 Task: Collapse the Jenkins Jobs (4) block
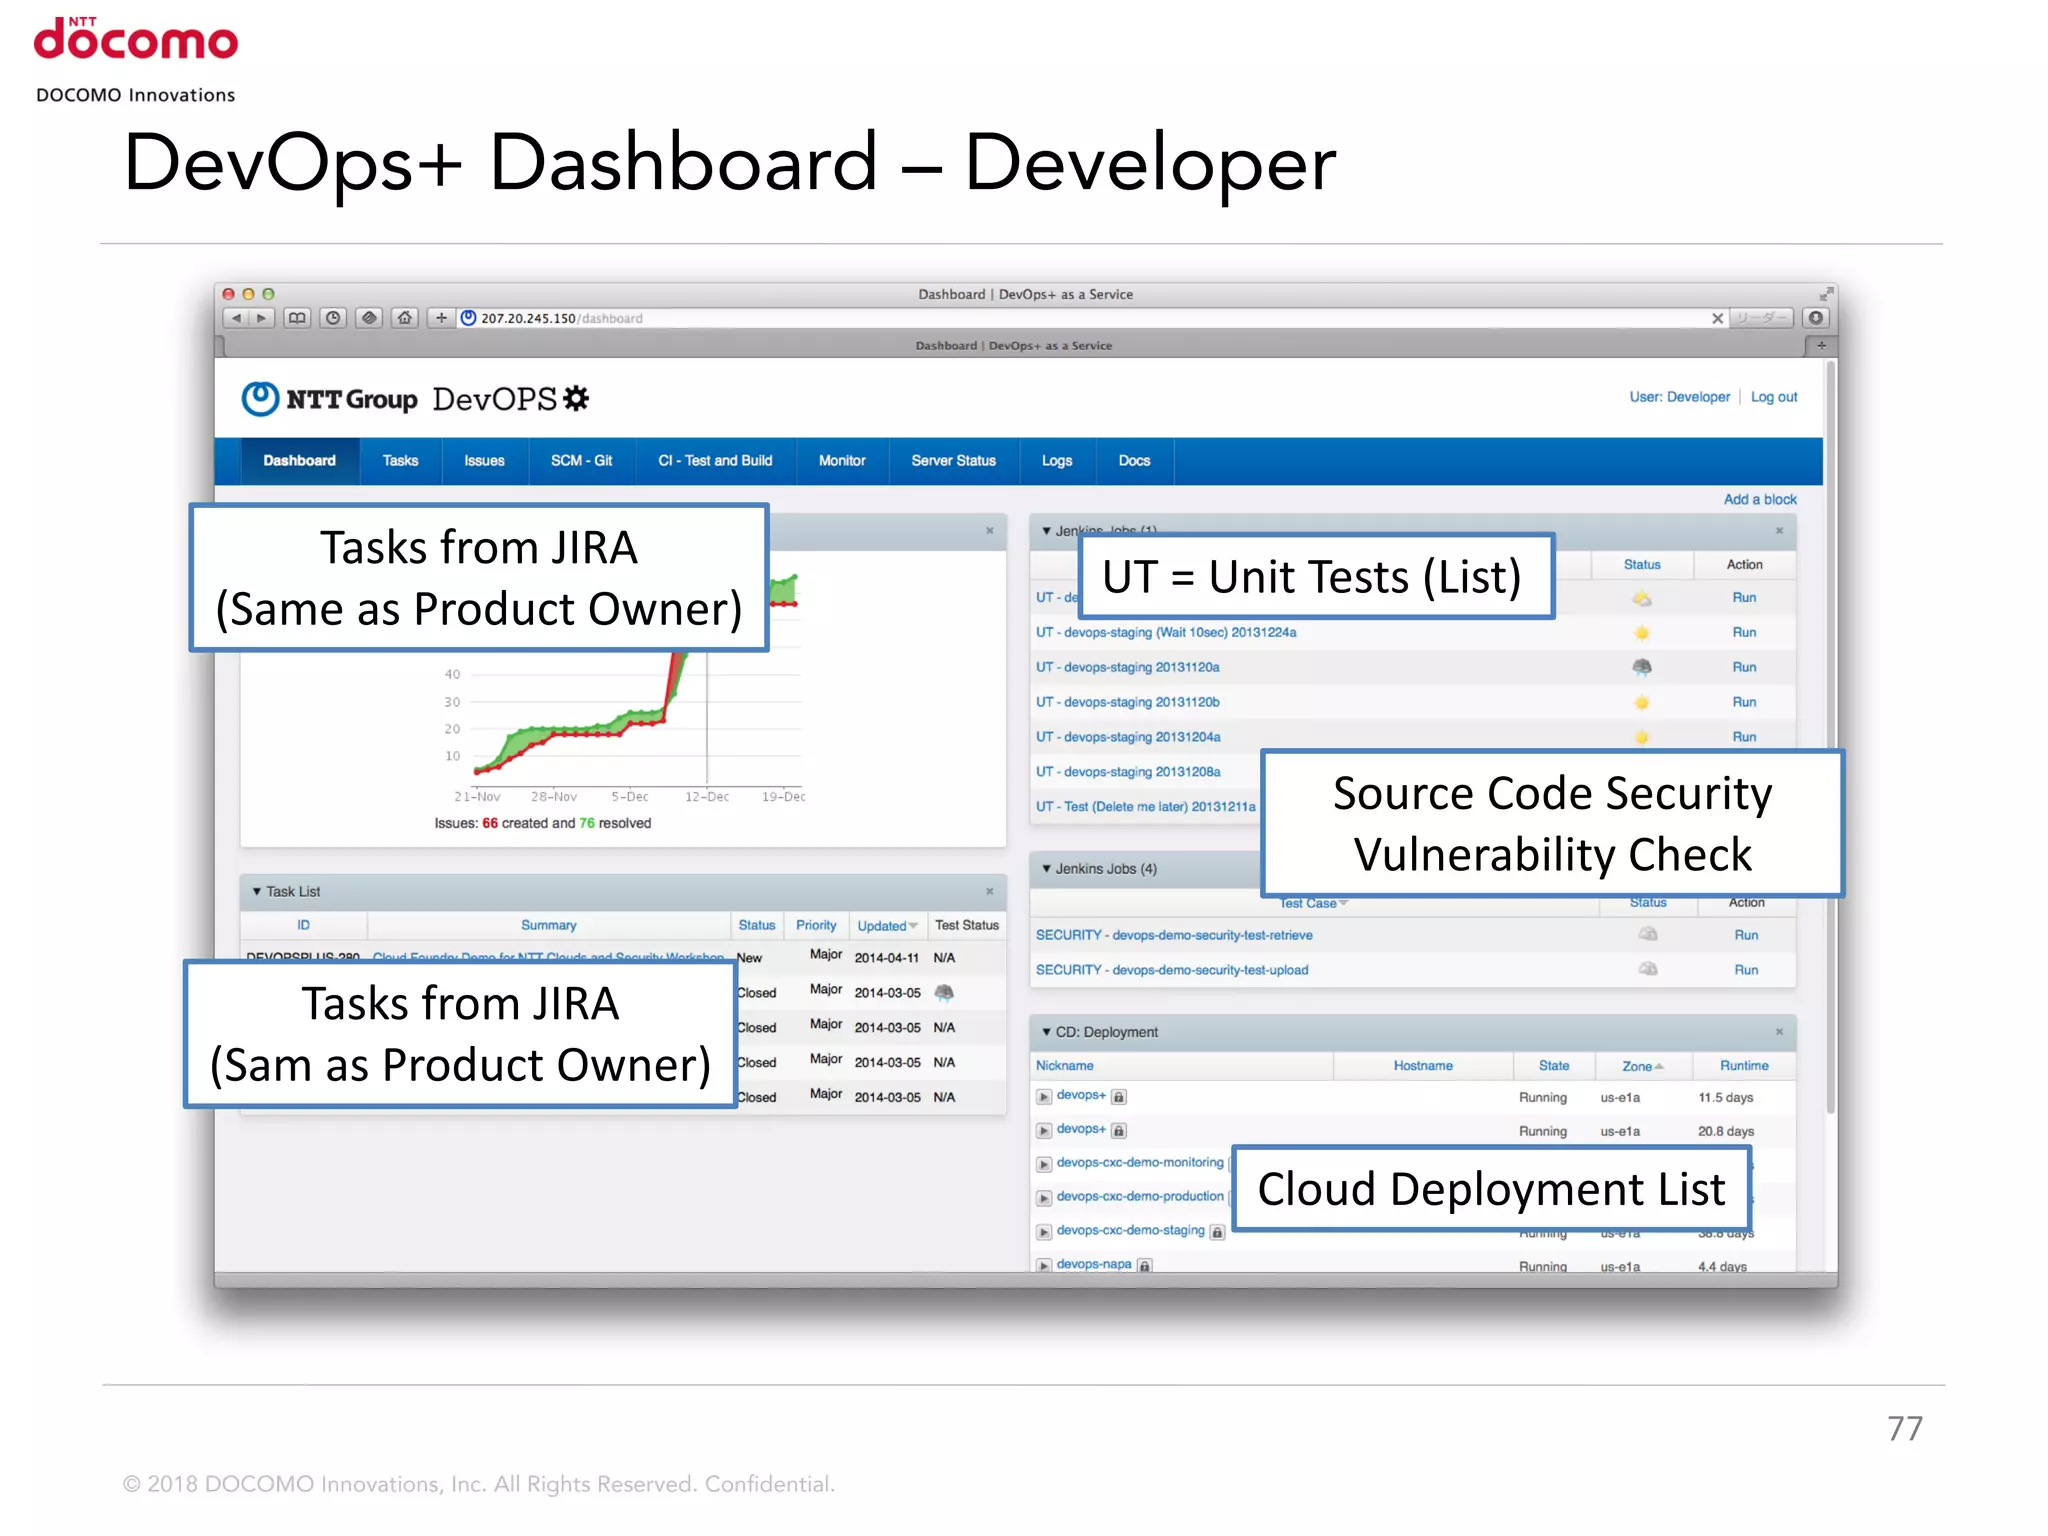coord(1047,869)
